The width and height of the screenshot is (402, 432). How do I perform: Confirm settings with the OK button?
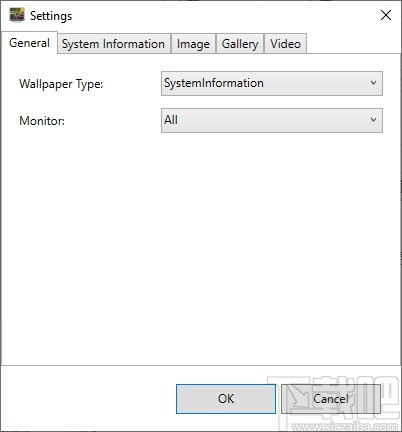click(226, 399)
